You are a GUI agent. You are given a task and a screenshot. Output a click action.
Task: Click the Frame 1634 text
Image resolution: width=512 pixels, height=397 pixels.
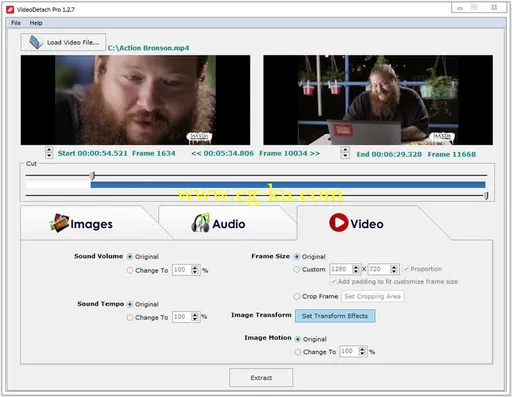(x=154, y=153)
